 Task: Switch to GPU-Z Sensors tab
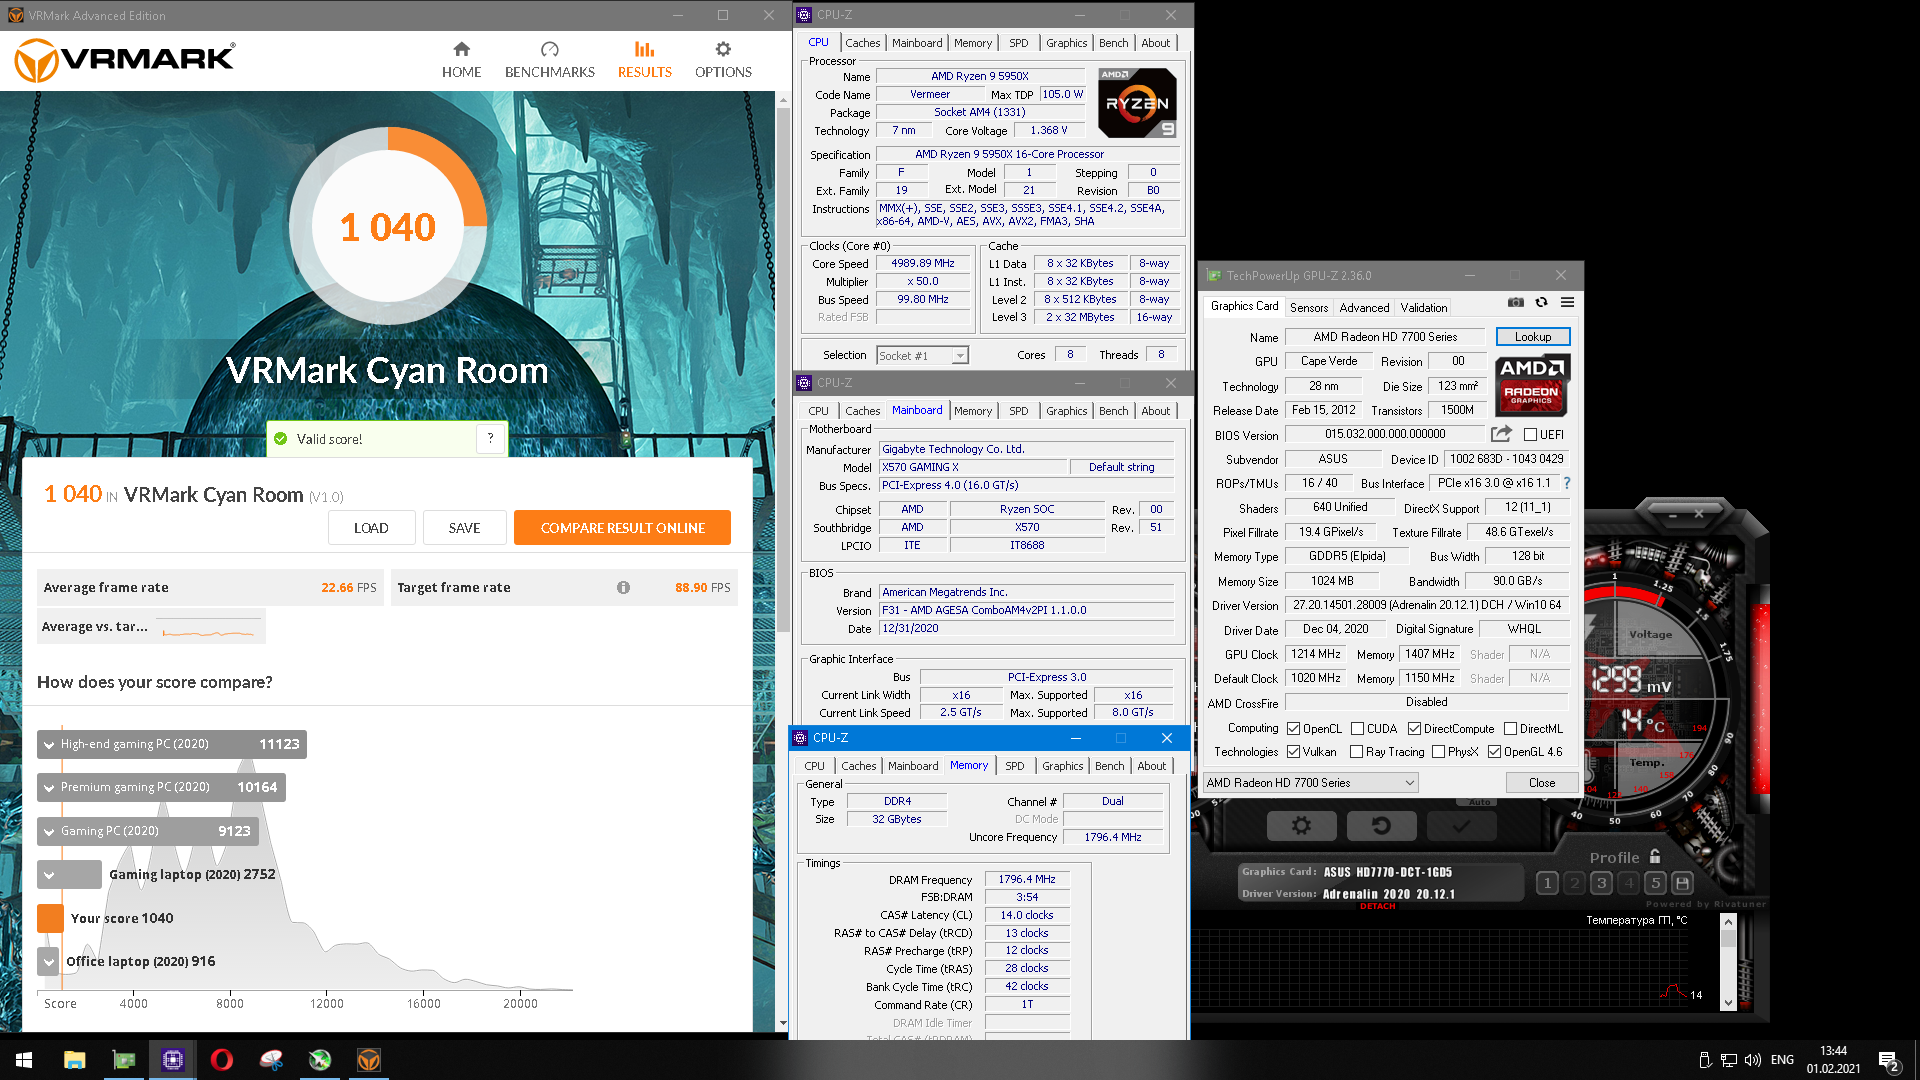tap(1308, 308)
